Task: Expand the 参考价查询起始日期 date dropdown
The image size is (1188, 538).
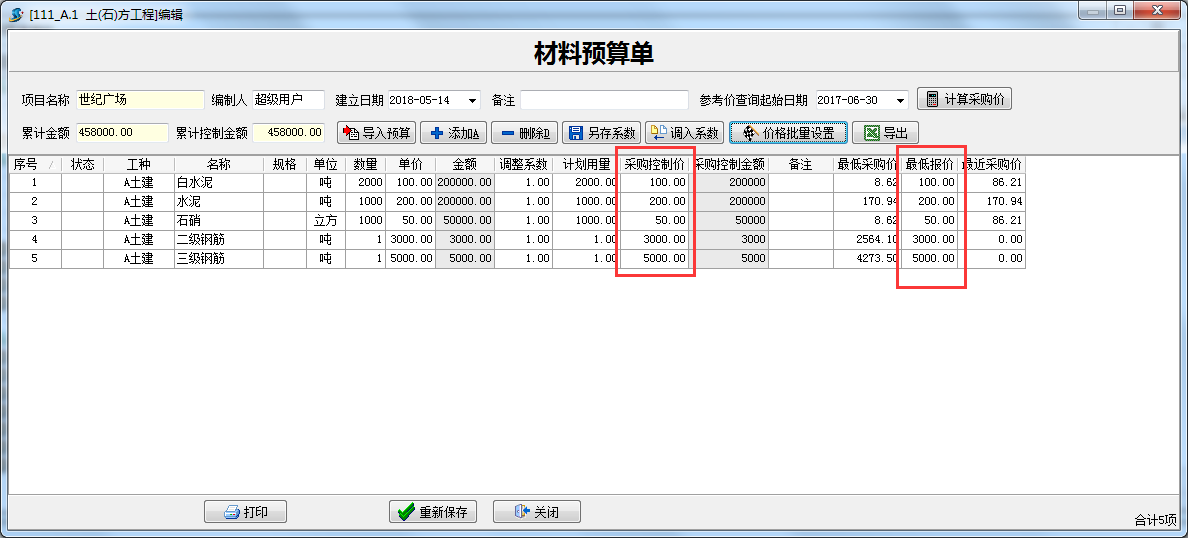Action: [x=900, y=101]
